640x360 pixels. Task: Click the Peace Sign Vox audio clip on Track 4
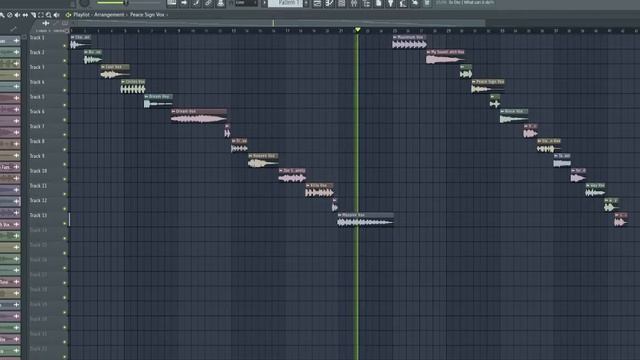point(488,86)
